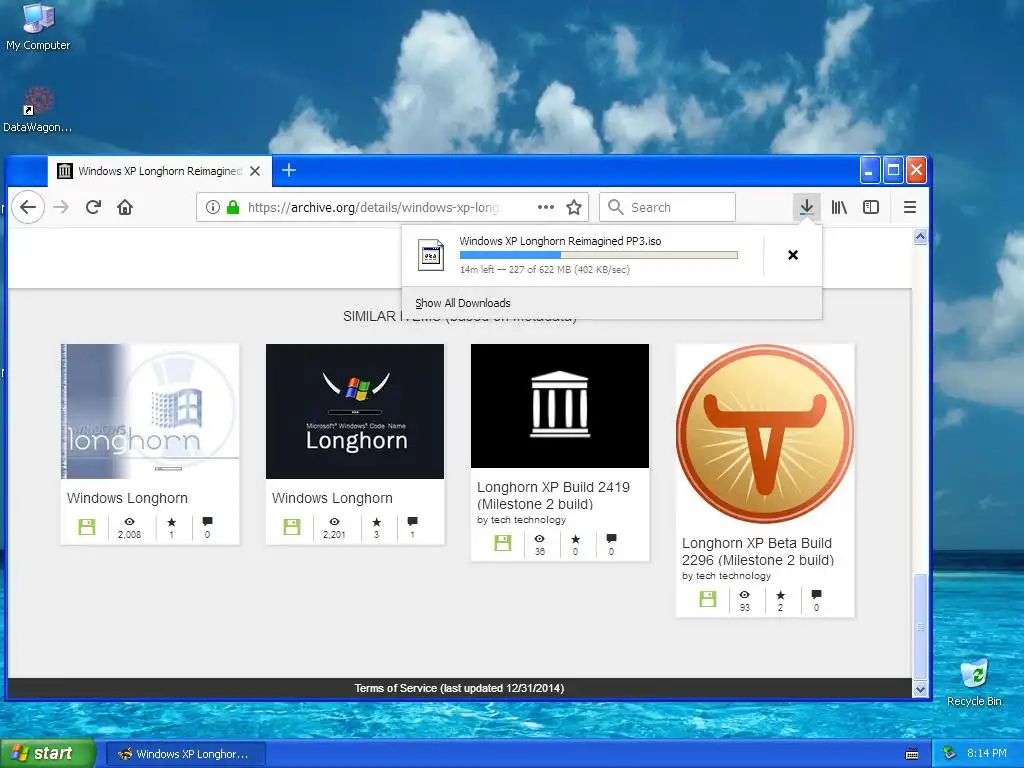Click views eye icon on Build 2419 card
This screenshot has height=768, width=1024.
point(539,539)
